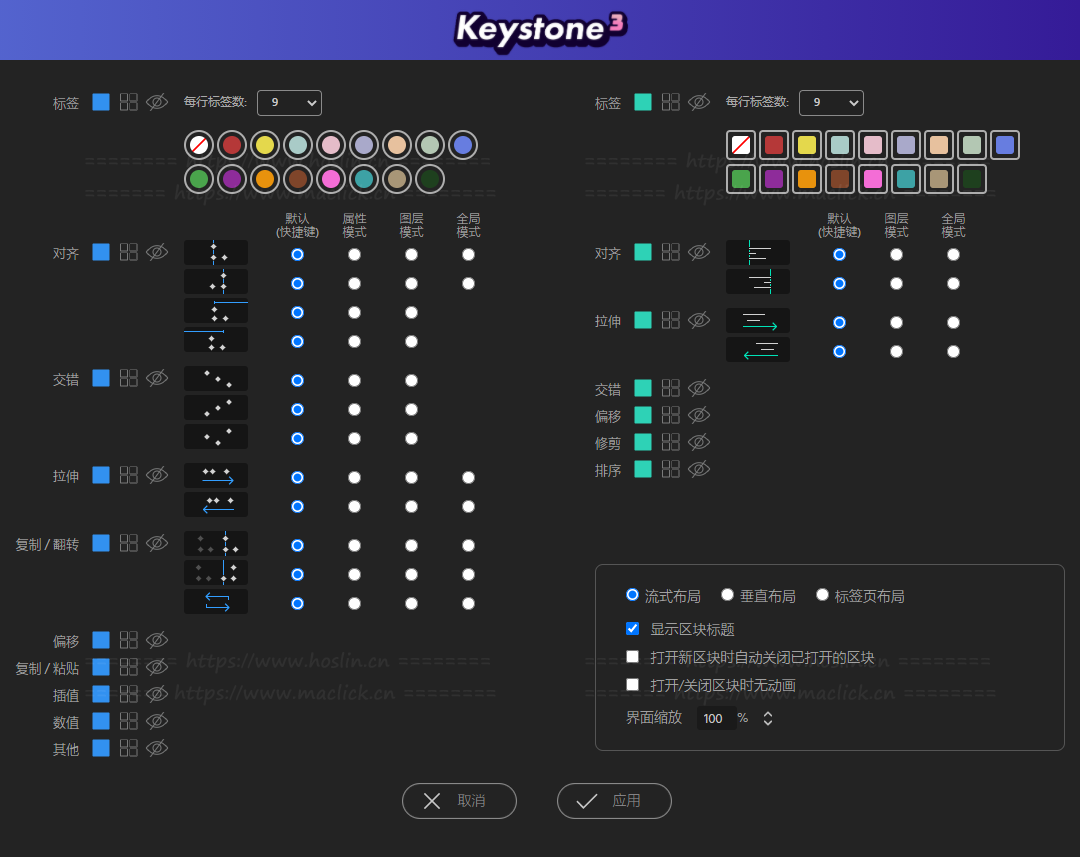Click the blue square next to 插值

pyautogui.click(x=101, y=694)
